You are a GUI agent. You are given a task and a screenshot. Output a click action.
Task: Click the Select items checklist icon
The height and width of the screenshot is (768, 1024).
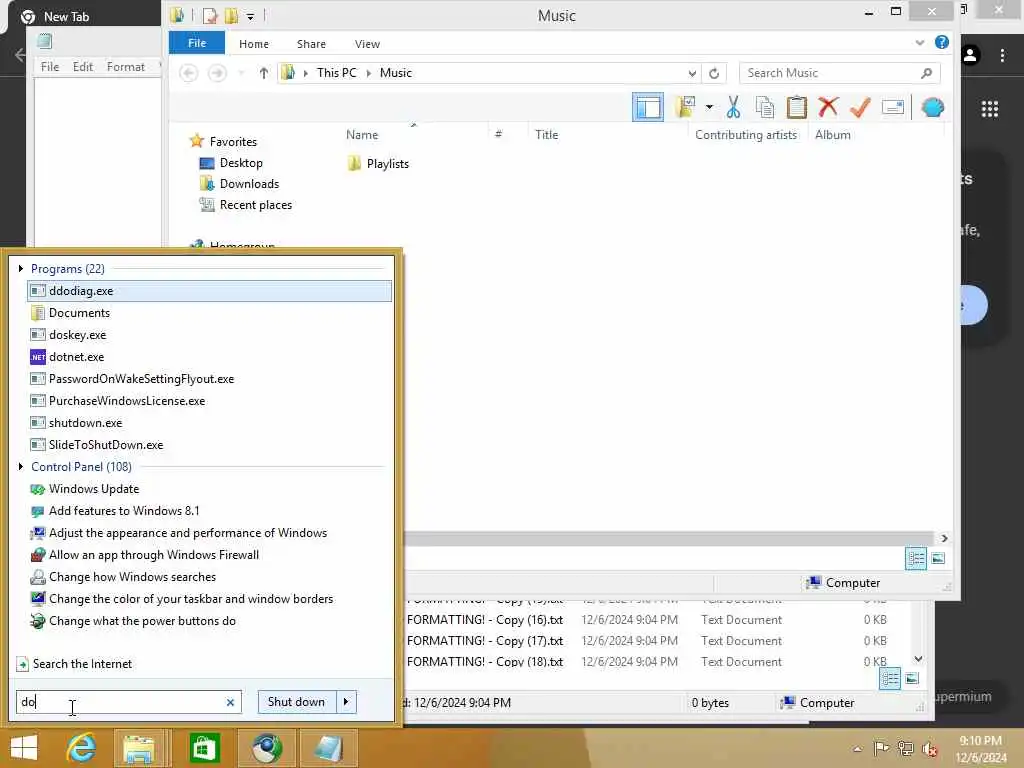[x=685, y=107]
